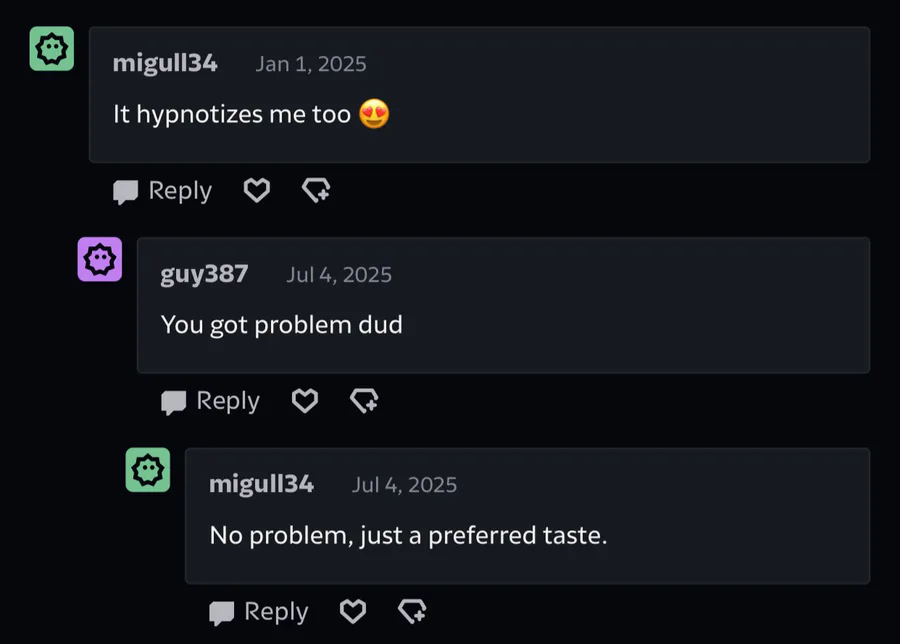Click the heart-eyes emoji in the first comment

[374, 114]
